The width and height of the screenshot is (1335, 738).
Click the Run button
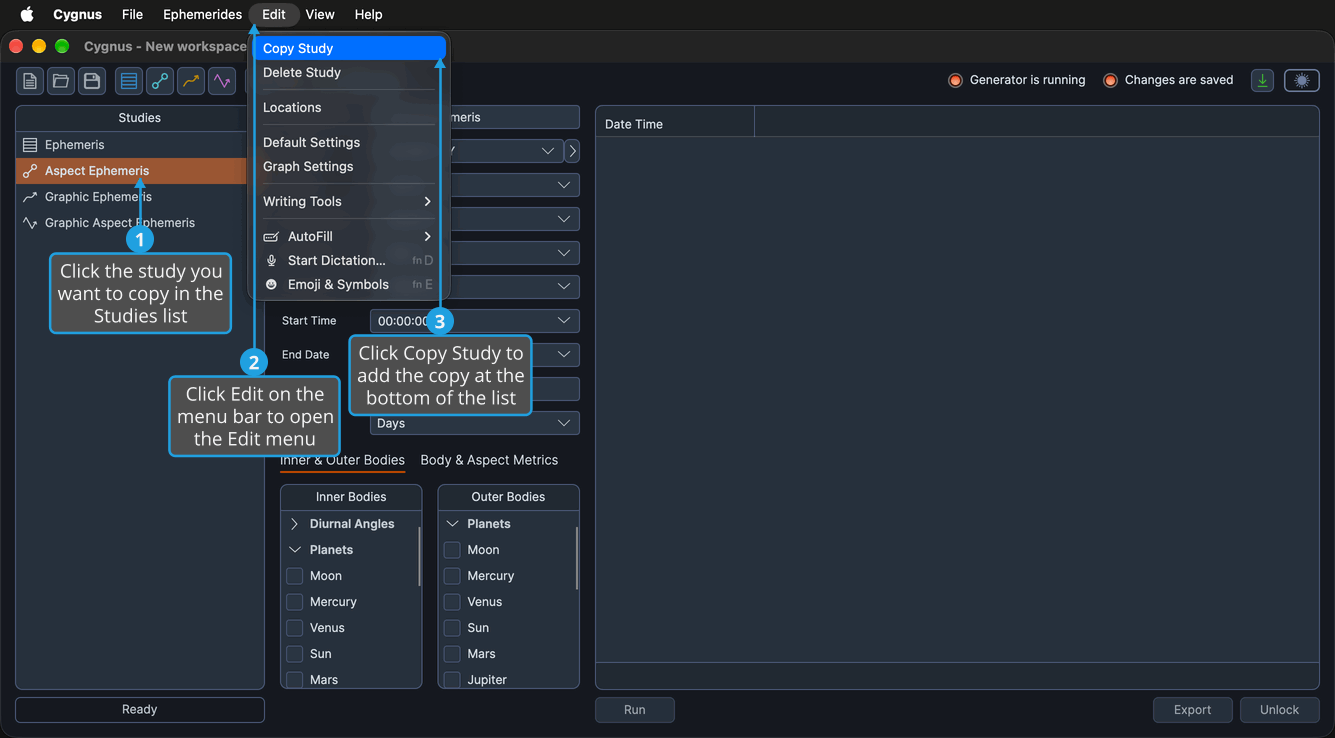pos(635,710)
